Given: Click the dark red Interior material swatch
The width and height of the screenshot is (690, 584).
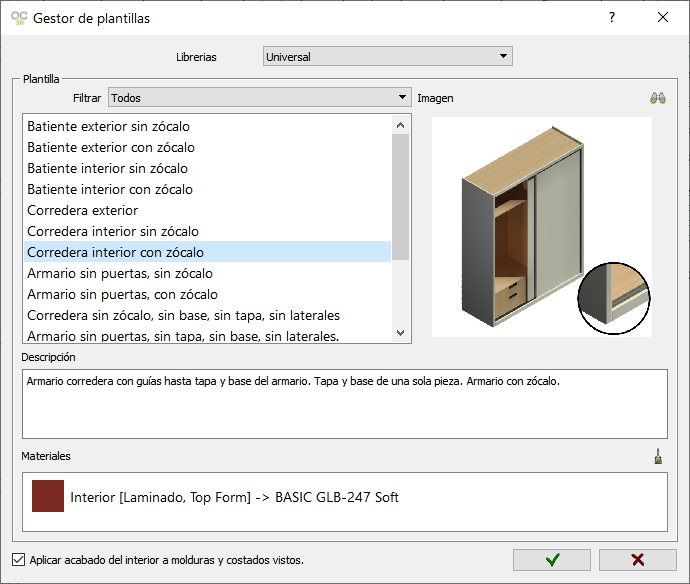Looking at the screenshot, I should pos(48,496).
